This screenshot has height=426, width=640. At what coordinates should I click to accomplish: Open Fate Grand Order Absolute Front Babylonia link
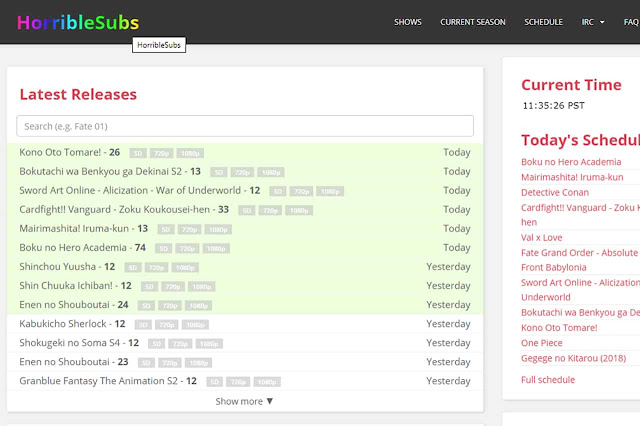[x=579, y=260]
